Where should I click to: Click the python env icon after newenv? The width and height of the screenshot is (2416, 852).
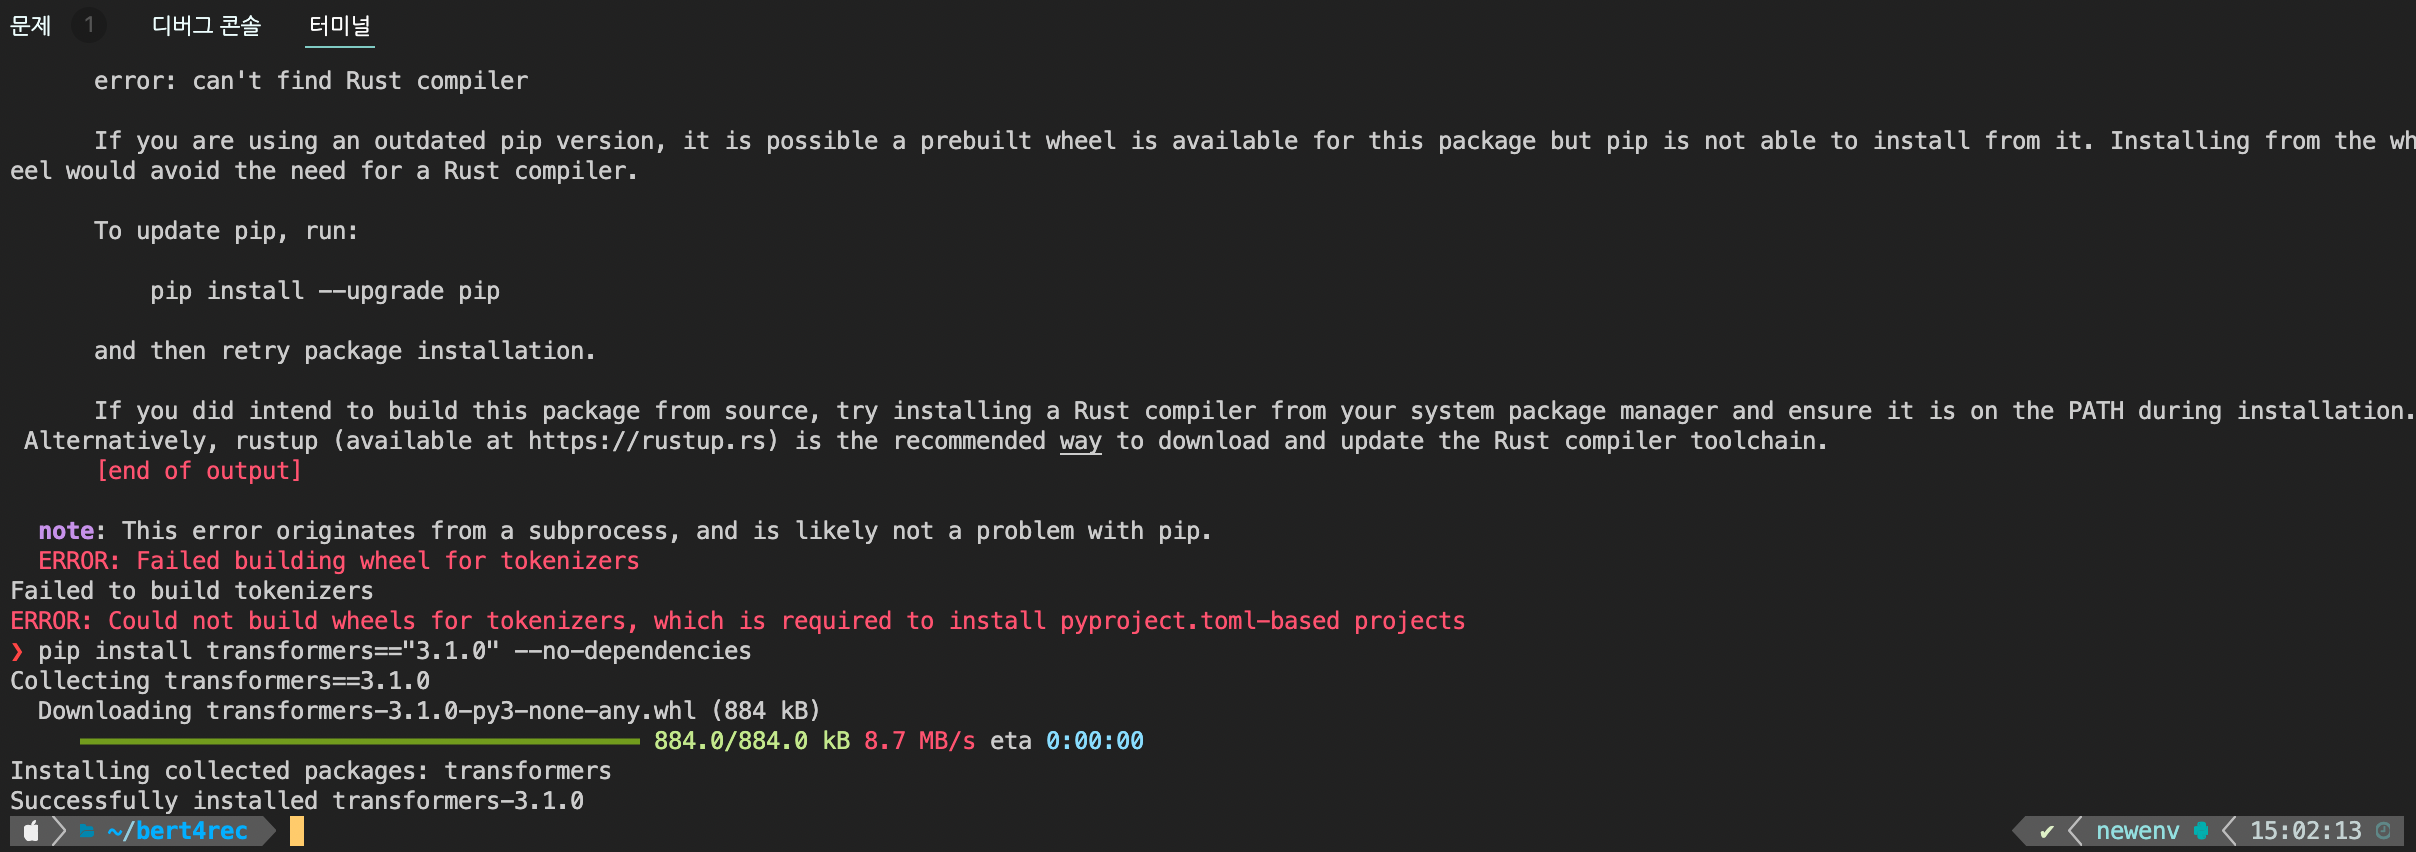[x=2200, y=831]
